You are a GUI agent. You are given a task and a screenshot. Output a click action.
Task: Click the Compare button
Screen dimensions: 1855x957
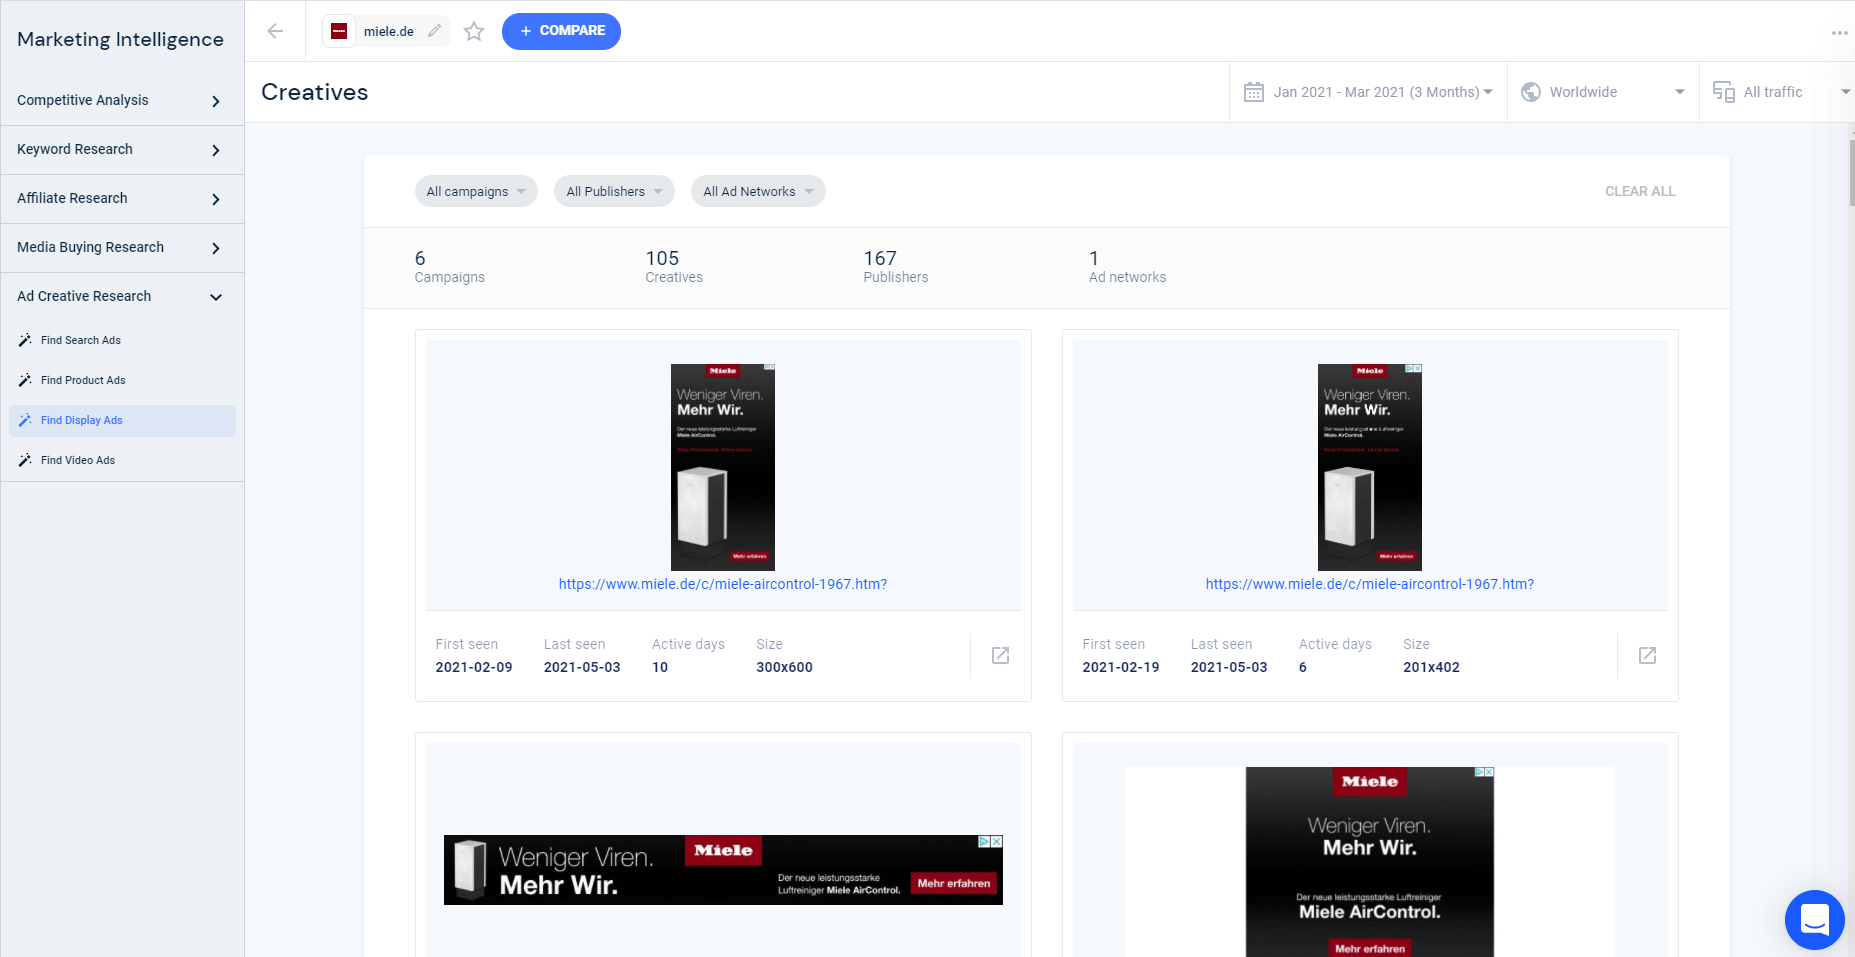[x=561, y=31]
